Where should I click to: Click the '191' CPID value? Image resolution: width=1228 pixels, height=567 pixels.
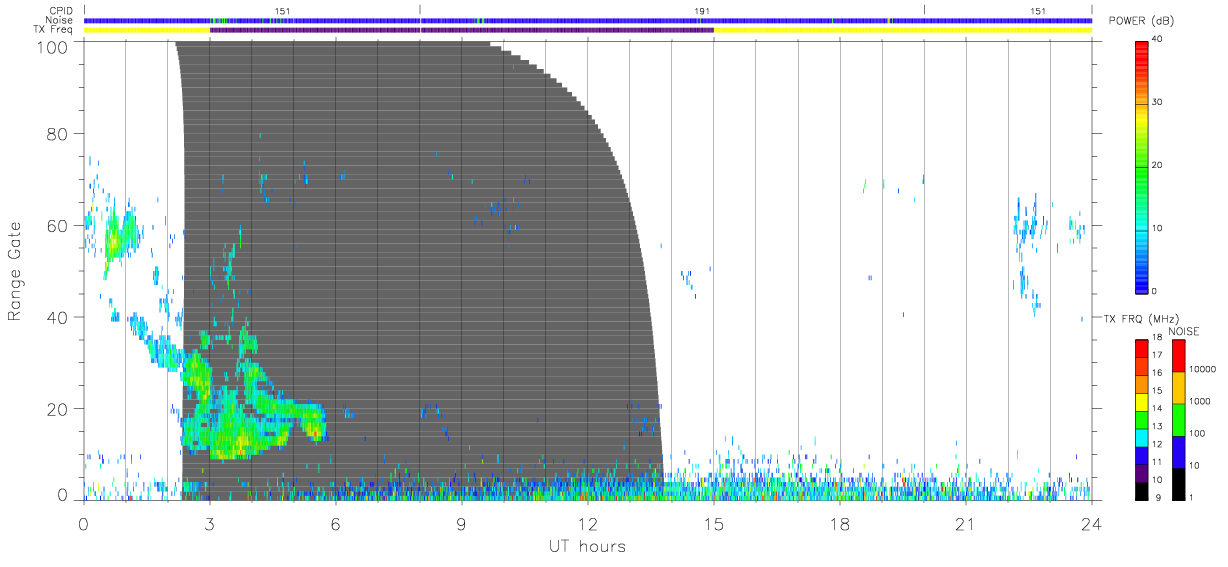(x=702, y=11)
